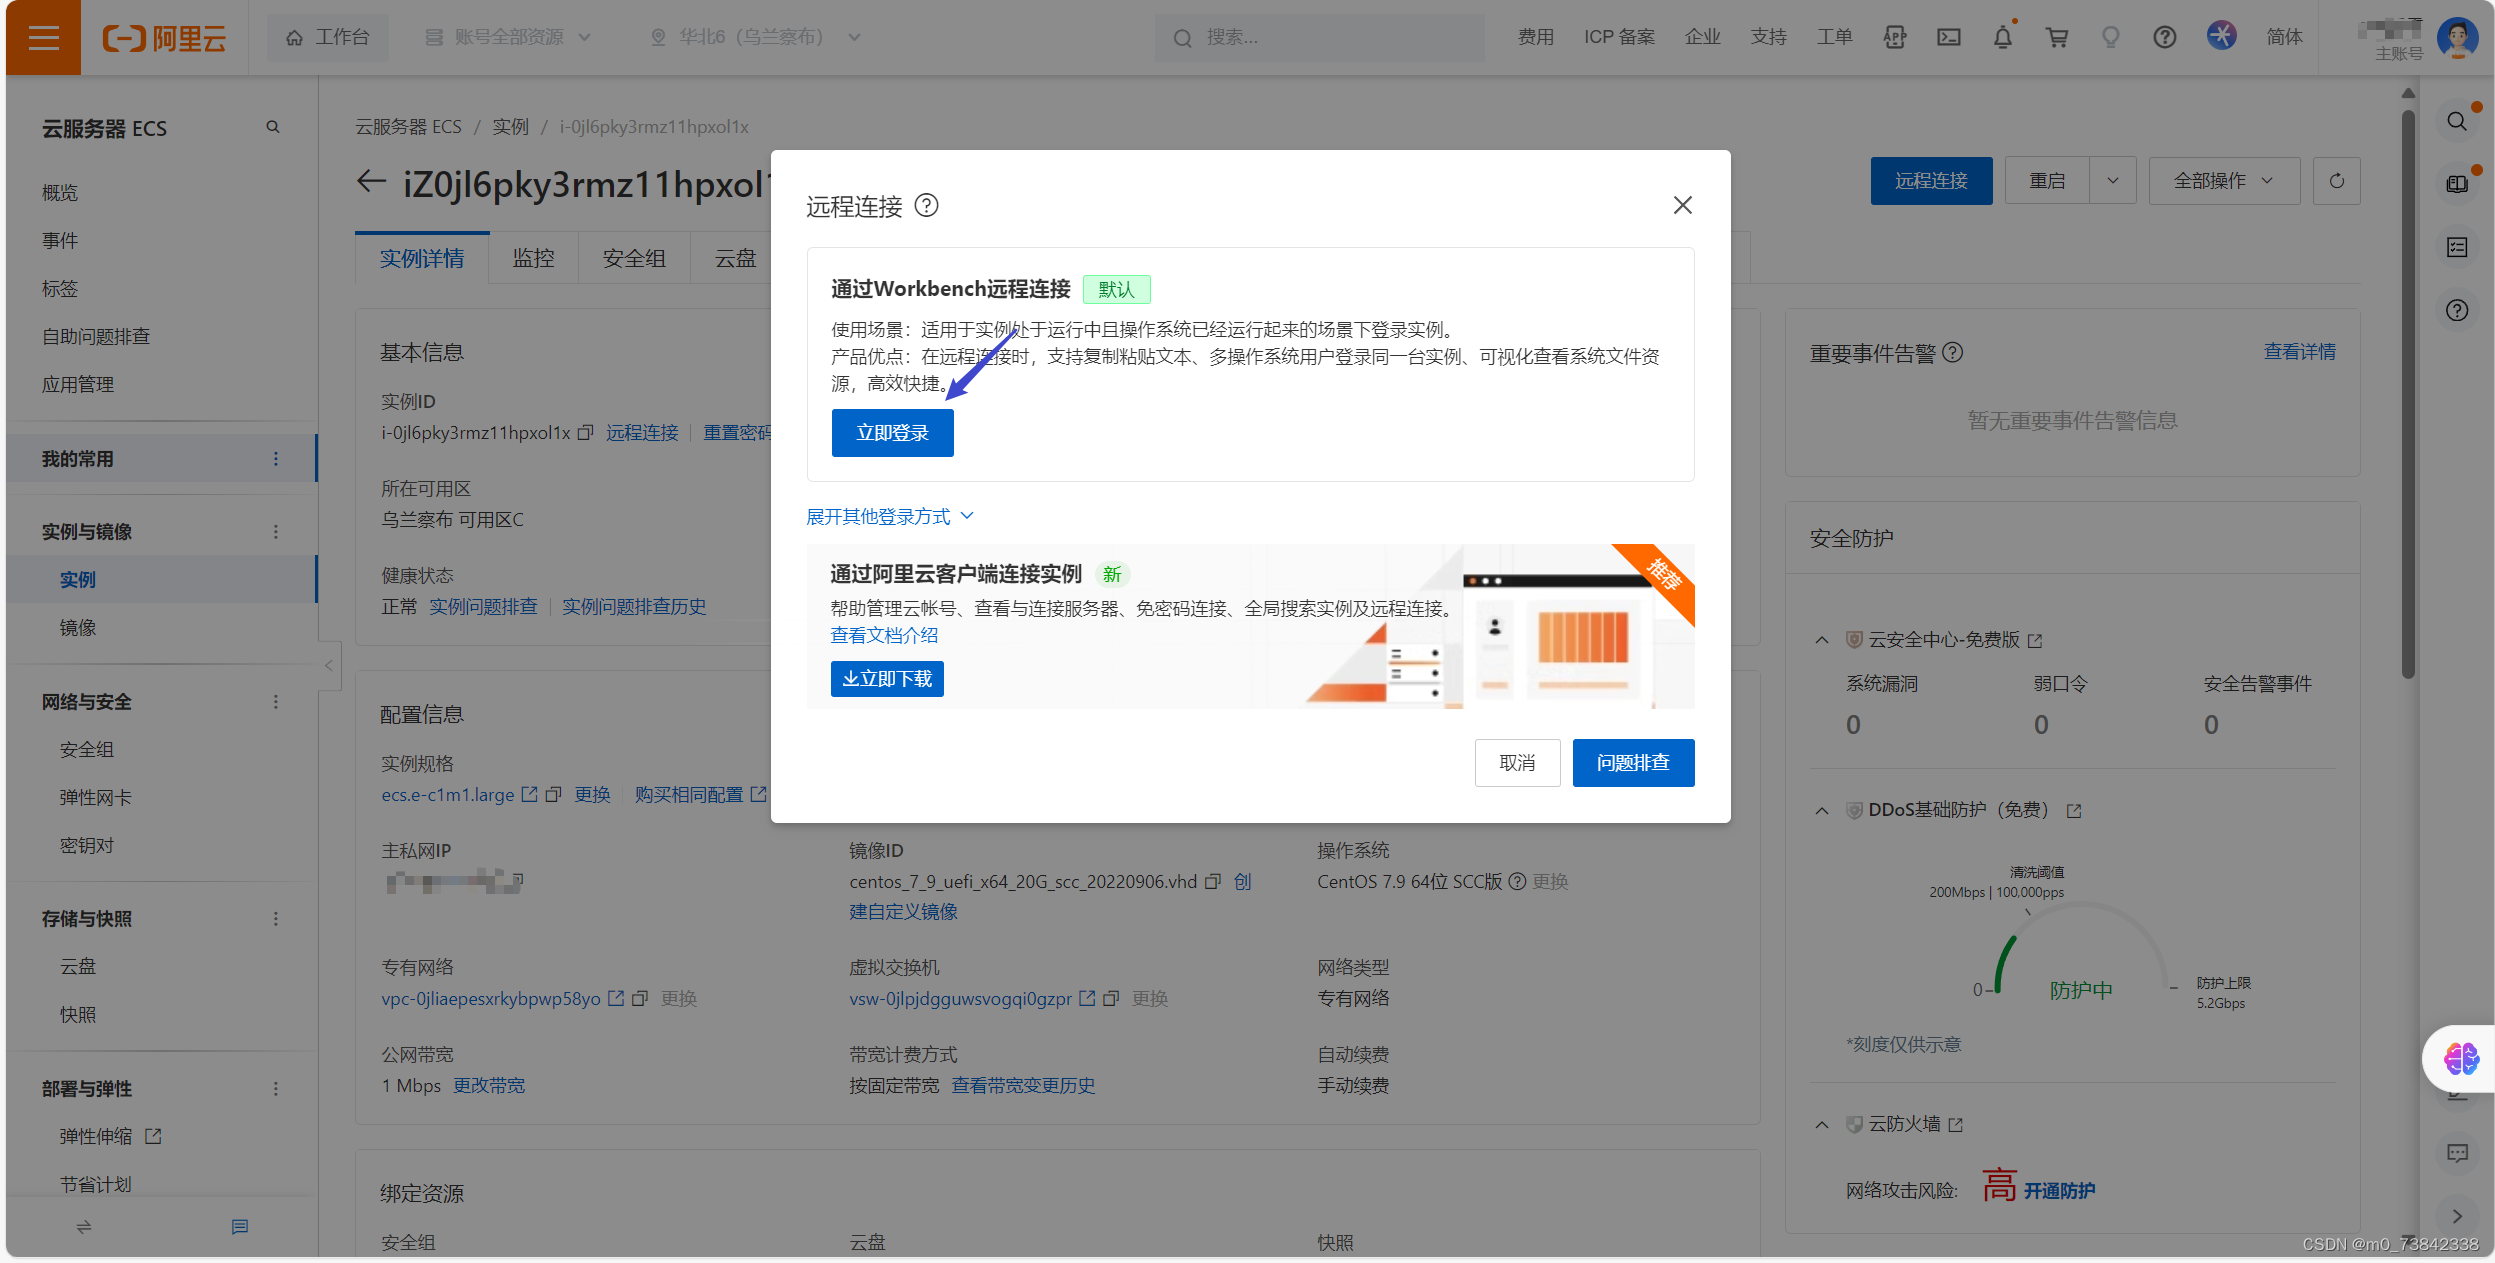This screenshot has width=2495, height=1263.
Task: Refresh the instance detail page
Action: click(x=2336, y=181)
